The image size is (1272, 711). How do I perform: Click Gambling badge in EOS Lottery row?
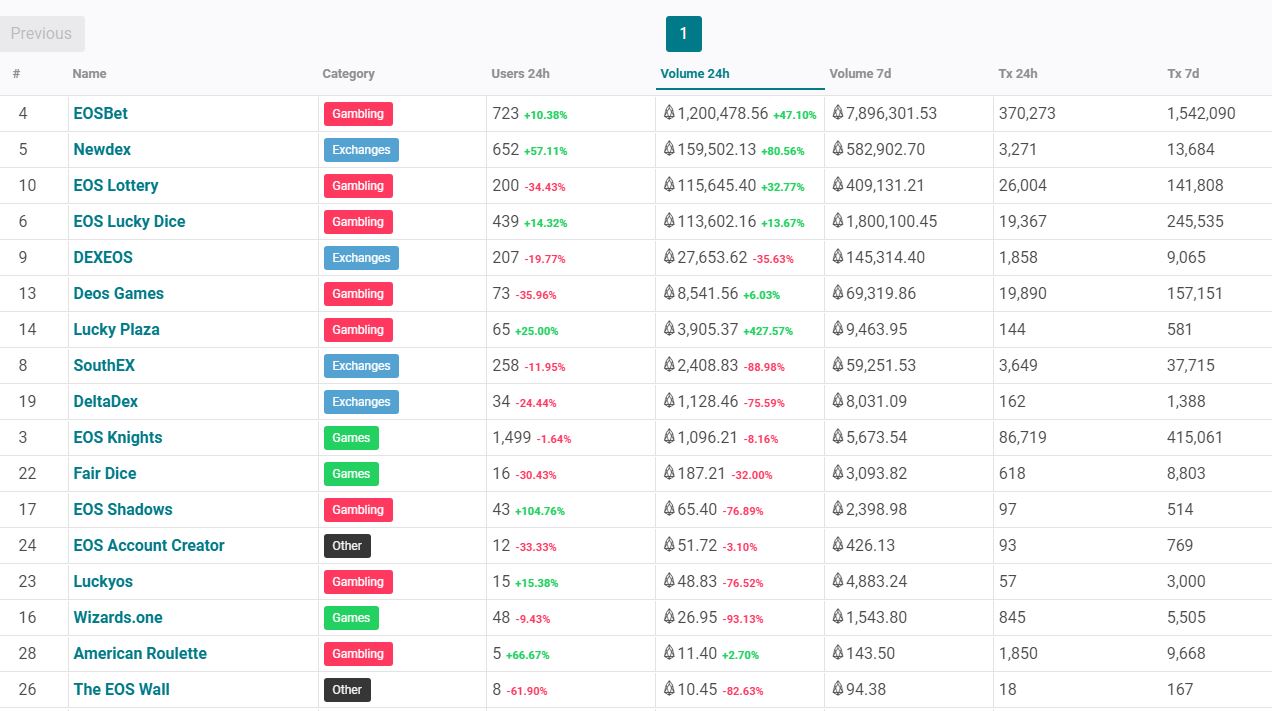tap(358, 186)
